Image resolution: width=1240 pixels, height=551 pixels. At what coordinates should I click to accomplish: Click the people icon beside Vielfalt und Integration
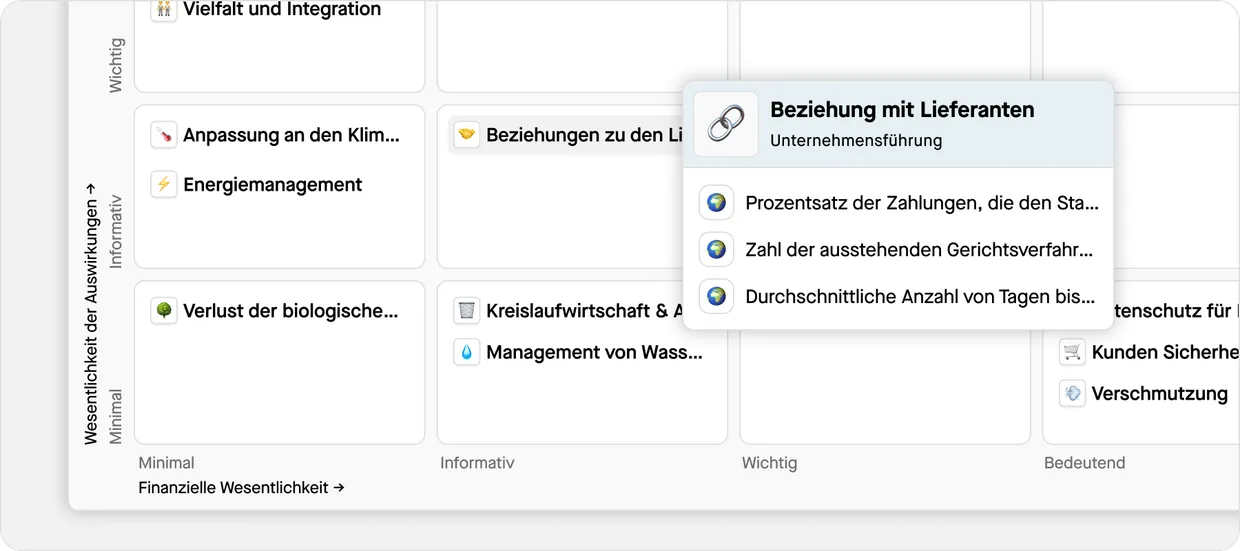click(x=164, y=10)
